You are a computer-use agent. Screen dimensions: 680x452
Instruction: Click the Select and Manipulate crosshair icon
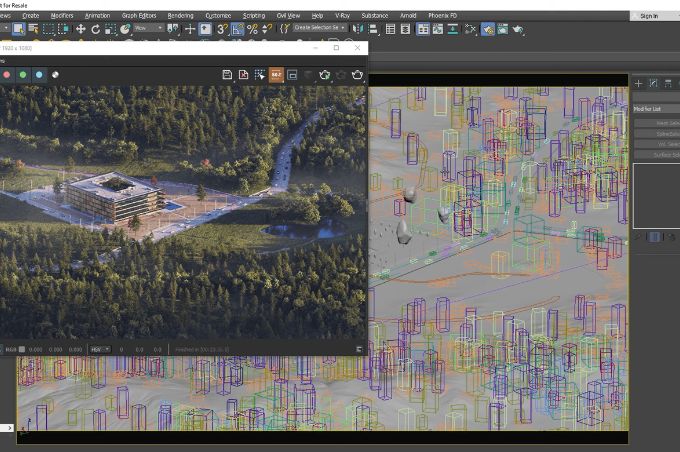190,29
